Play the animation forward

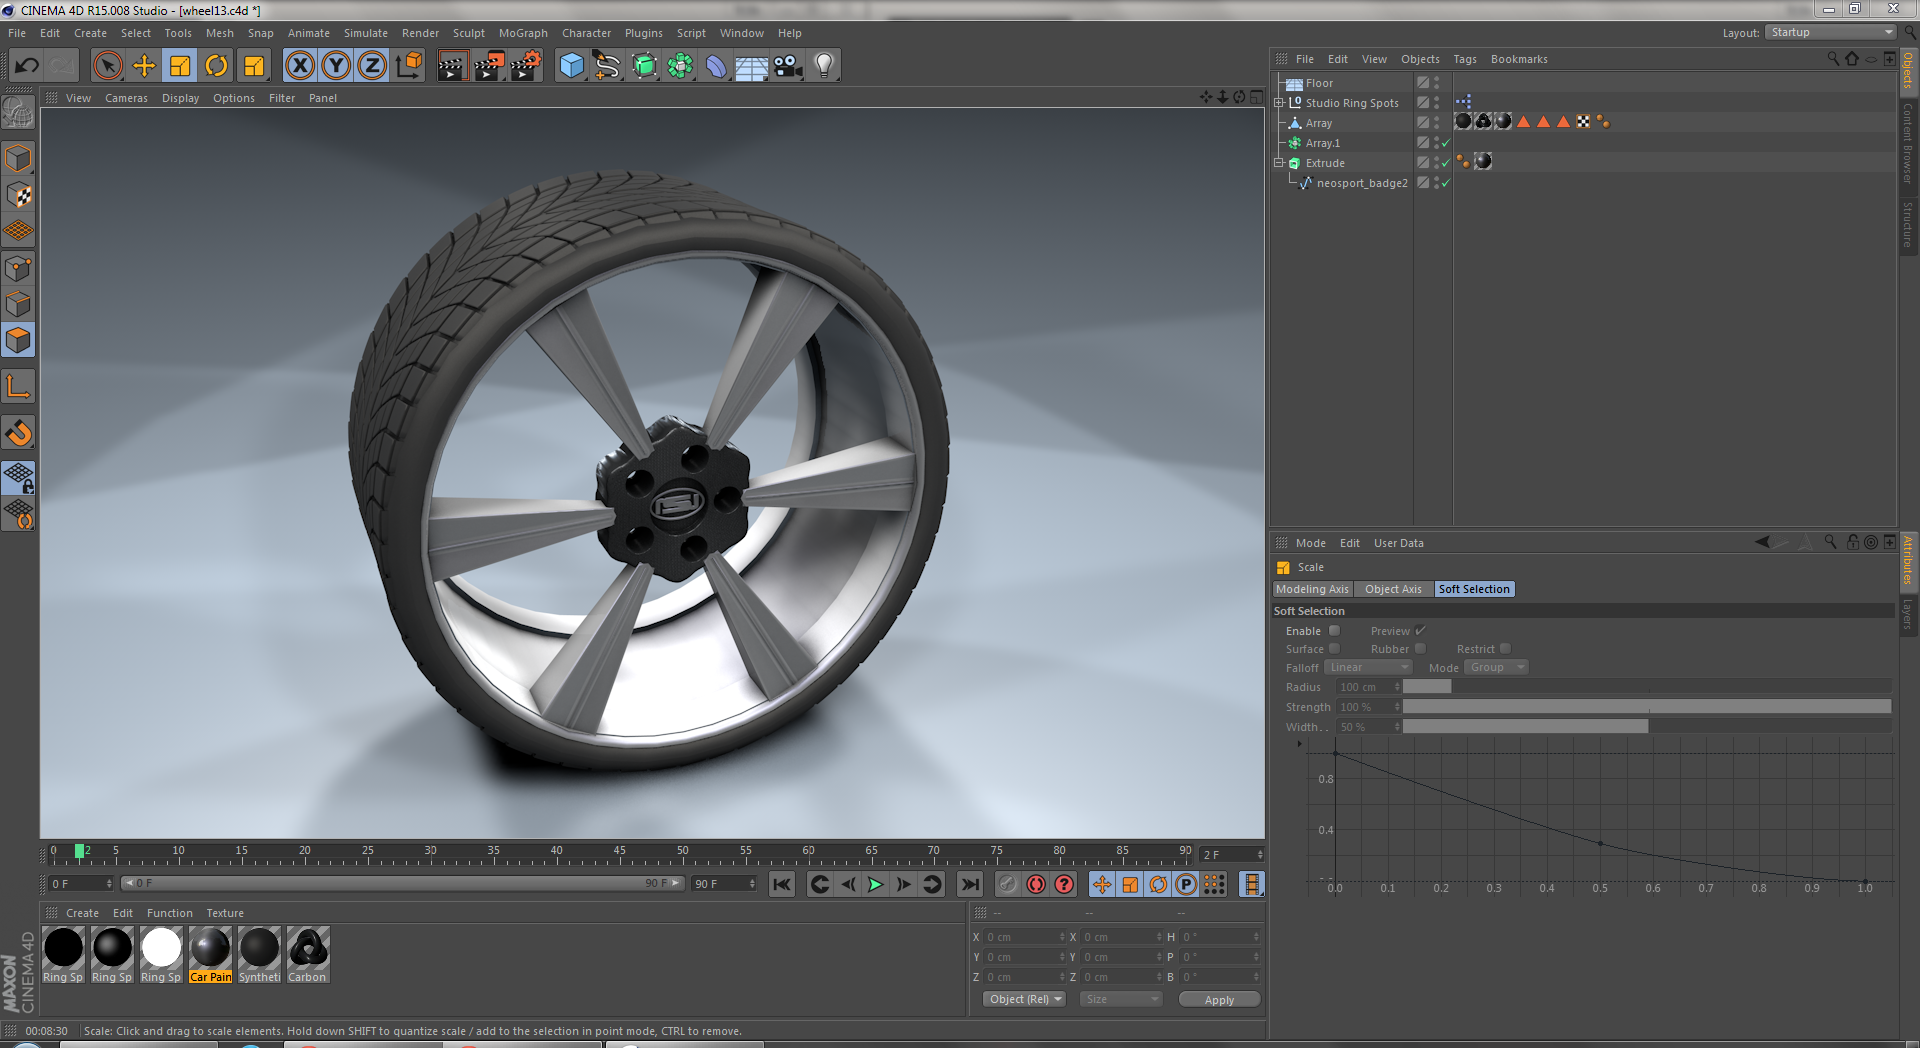coord(875,884)
